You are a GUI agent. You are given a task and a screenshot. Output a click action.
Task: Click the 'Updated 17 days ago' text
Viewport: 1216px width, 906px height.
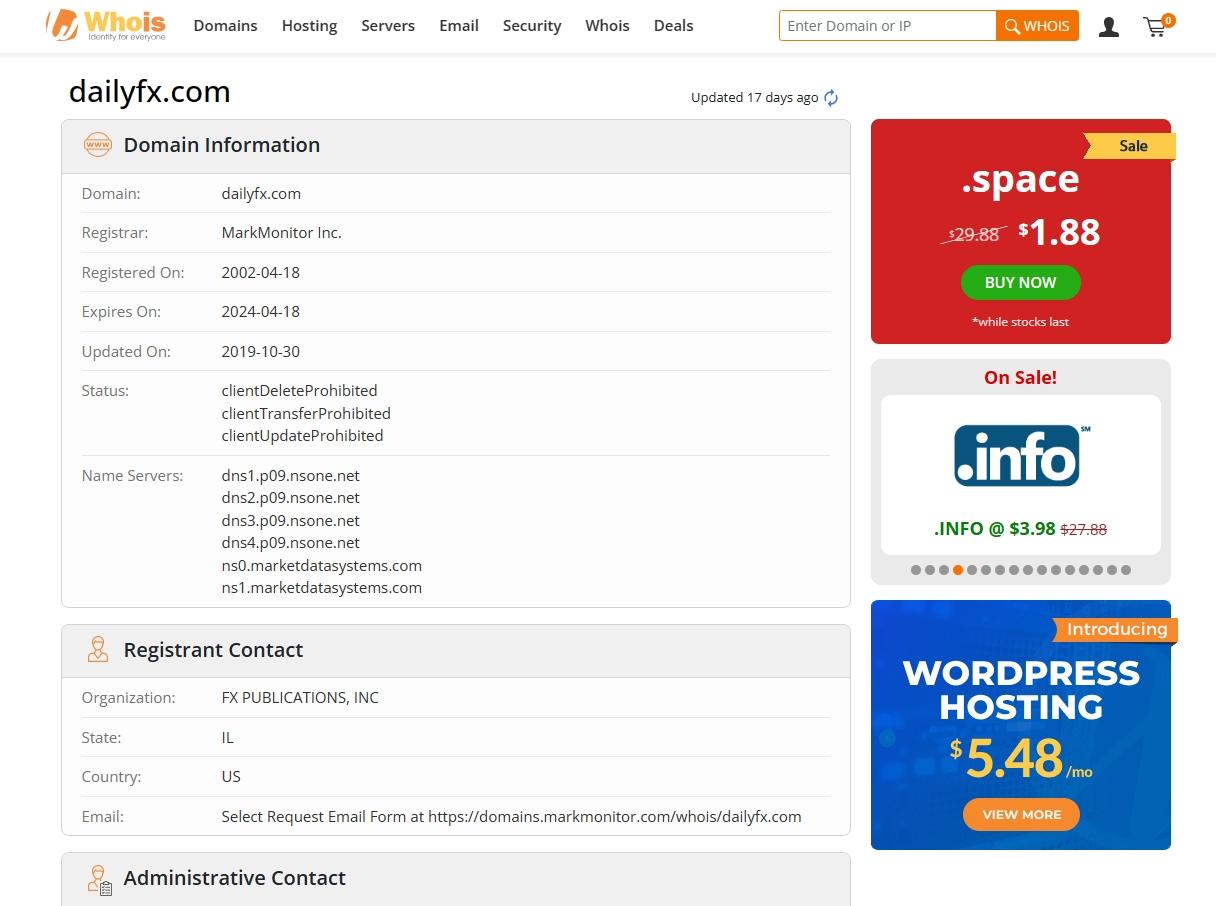tap(754, 98)
